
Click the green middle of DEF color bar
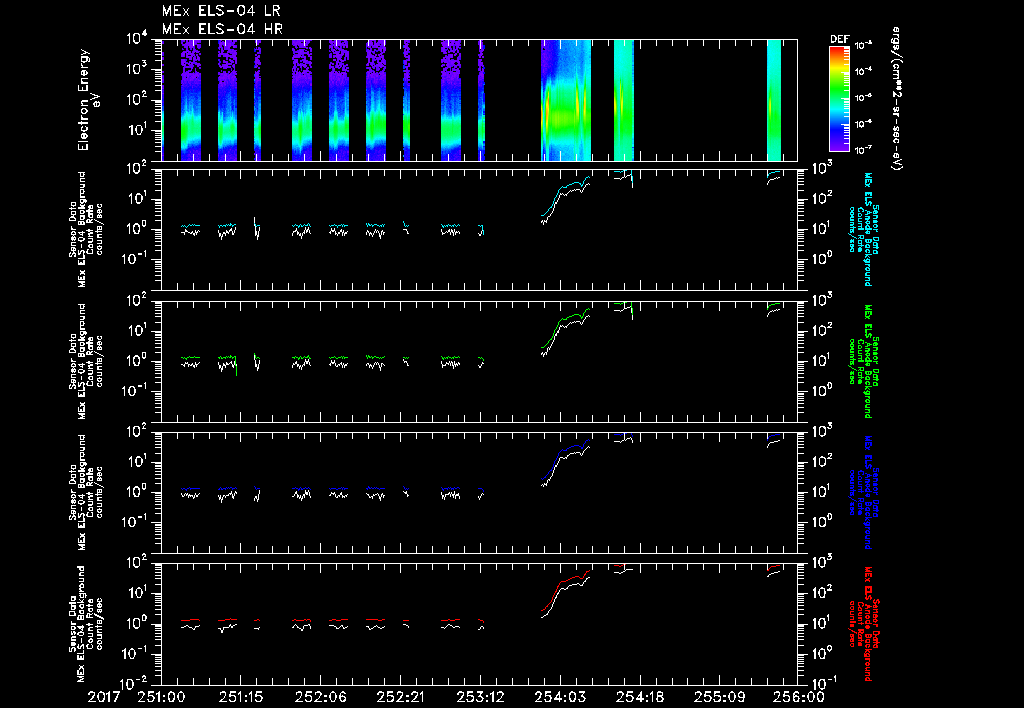(840, 91)
